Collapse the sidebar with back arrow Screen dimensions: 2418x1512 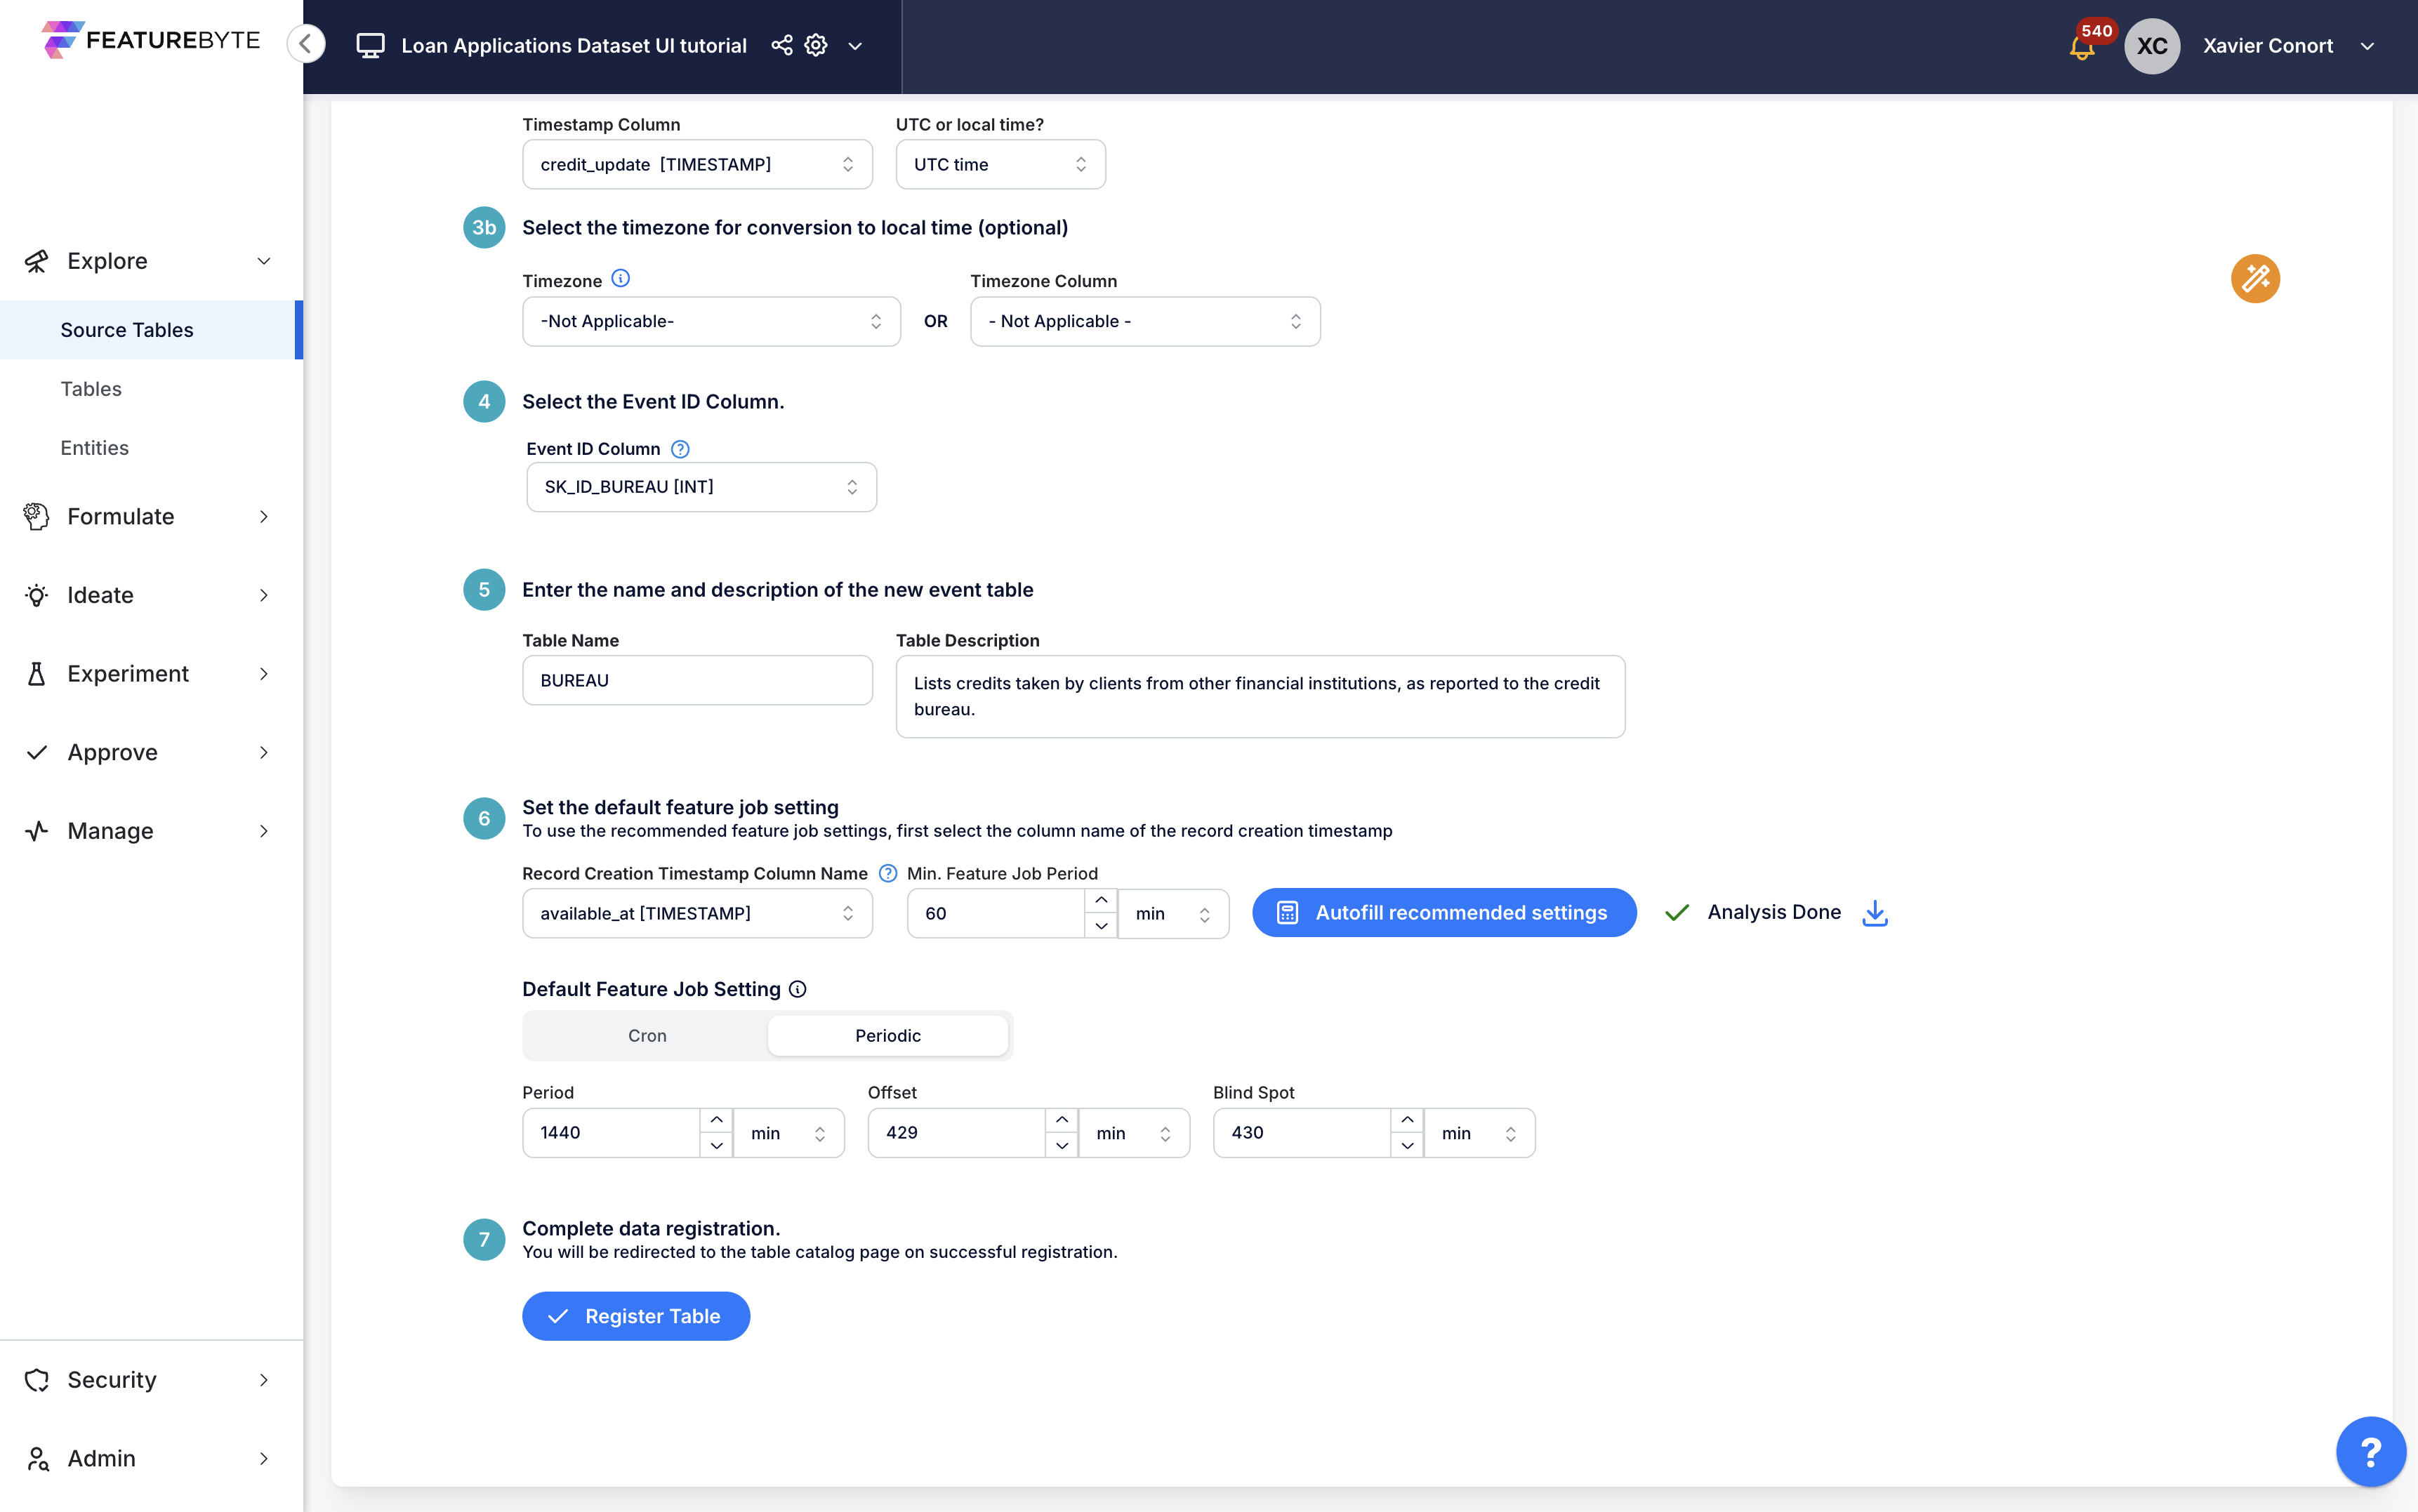click(306, 44)
